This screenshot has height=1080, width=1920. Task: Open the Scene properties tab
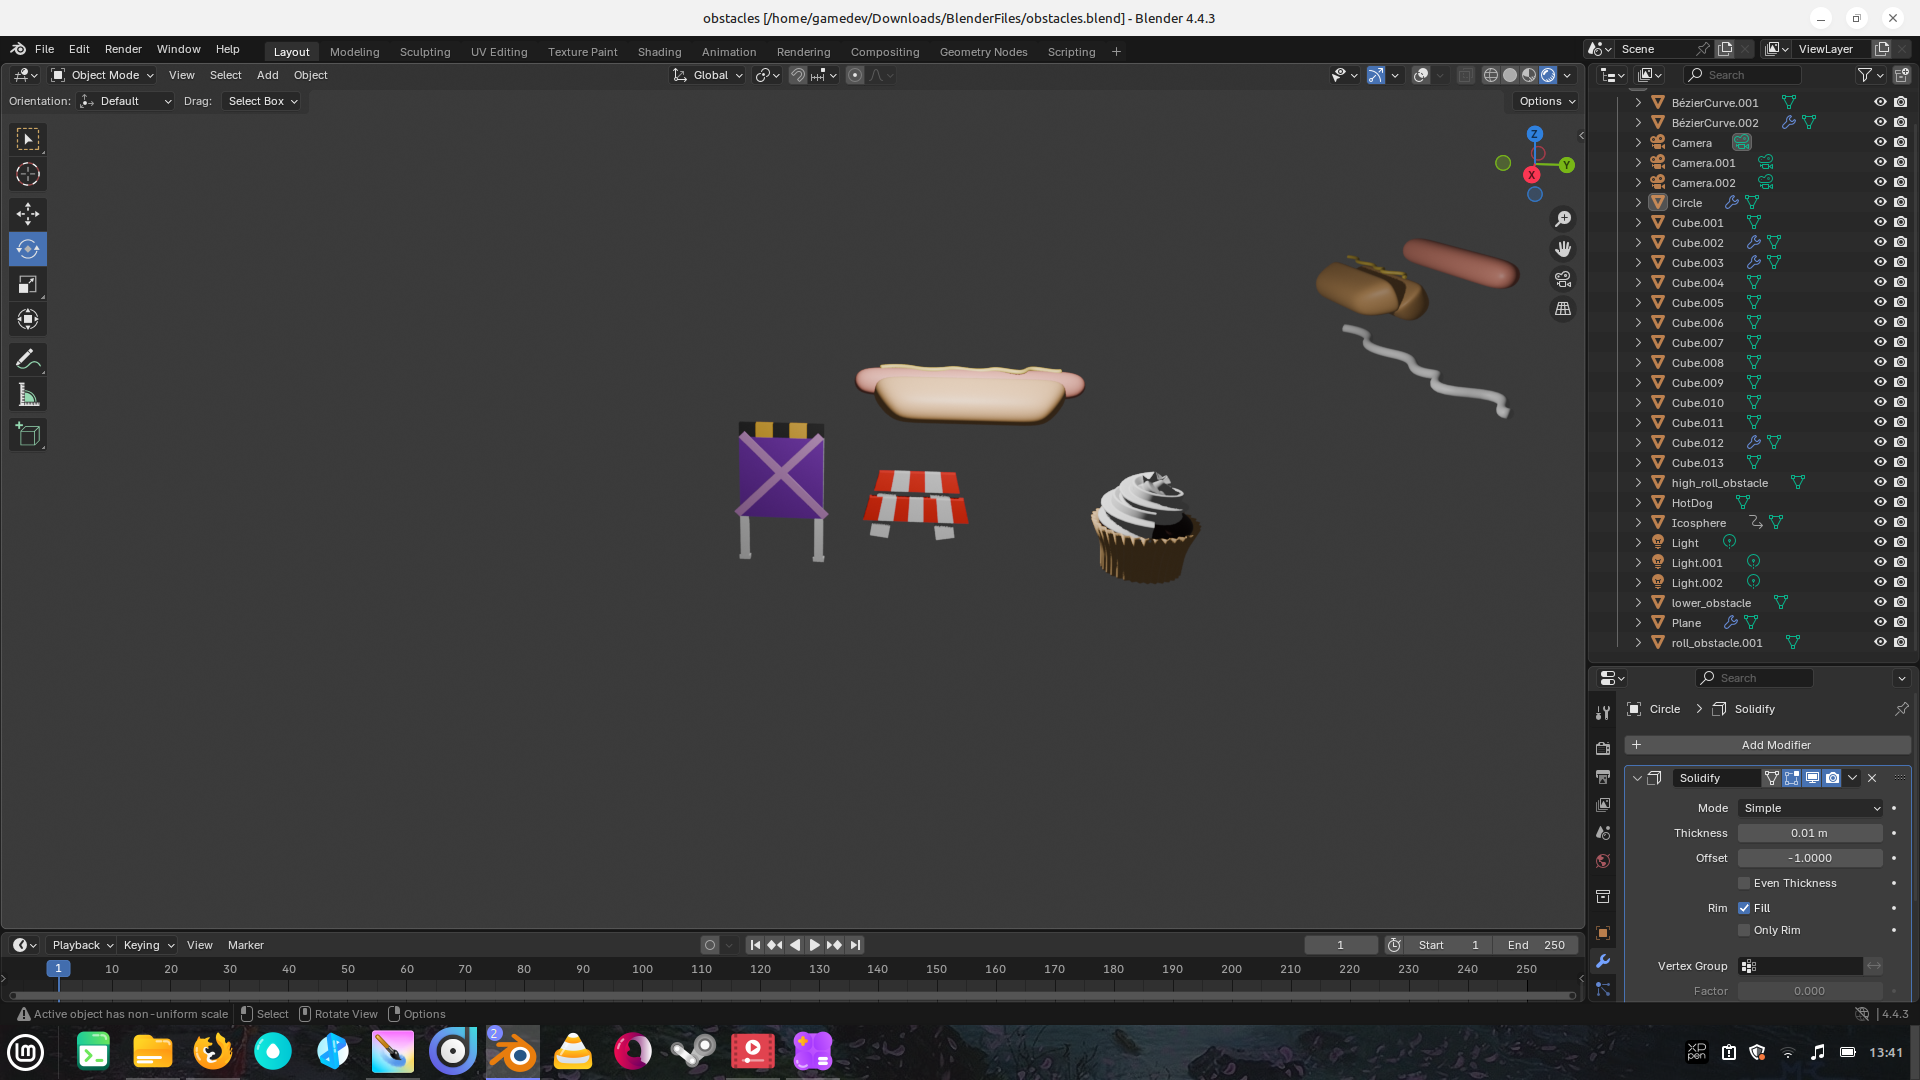1603,833
